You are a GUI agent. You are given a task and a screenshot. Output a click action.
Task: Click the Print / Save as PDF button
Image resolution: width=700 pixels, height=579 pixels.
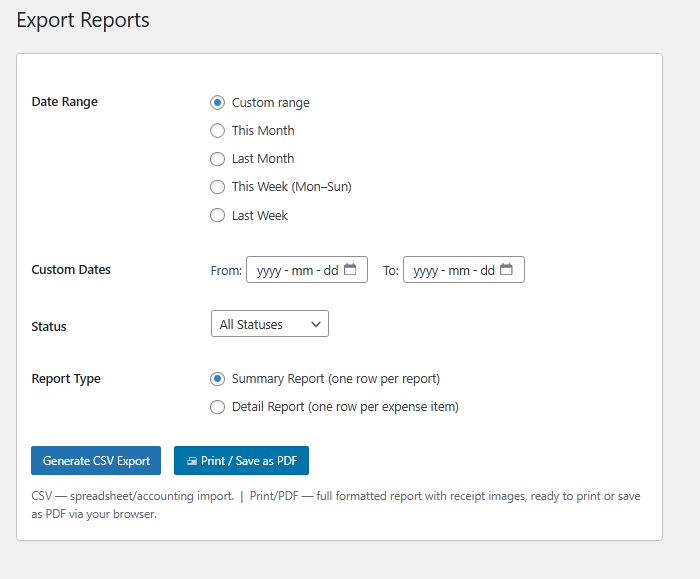coord(241,461)
